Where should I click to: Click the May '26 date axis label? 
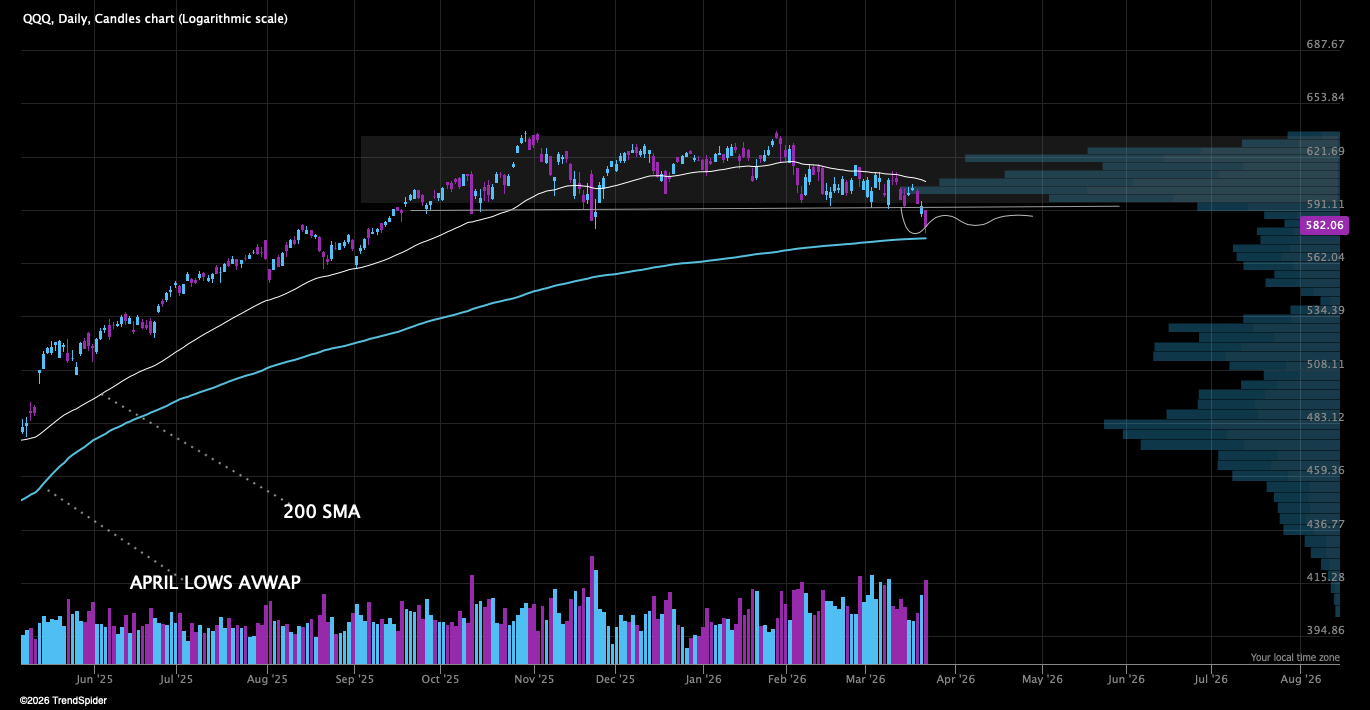coord(1042,679)
